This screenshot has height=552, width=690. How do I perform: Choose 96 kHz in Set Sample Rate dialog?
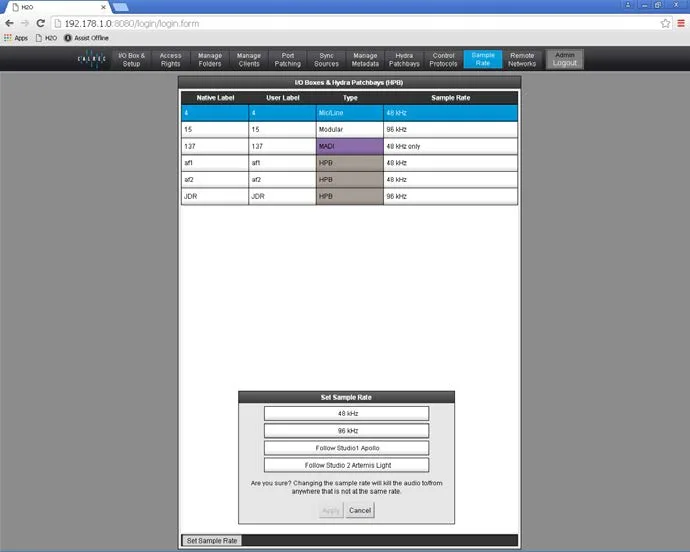346,431
